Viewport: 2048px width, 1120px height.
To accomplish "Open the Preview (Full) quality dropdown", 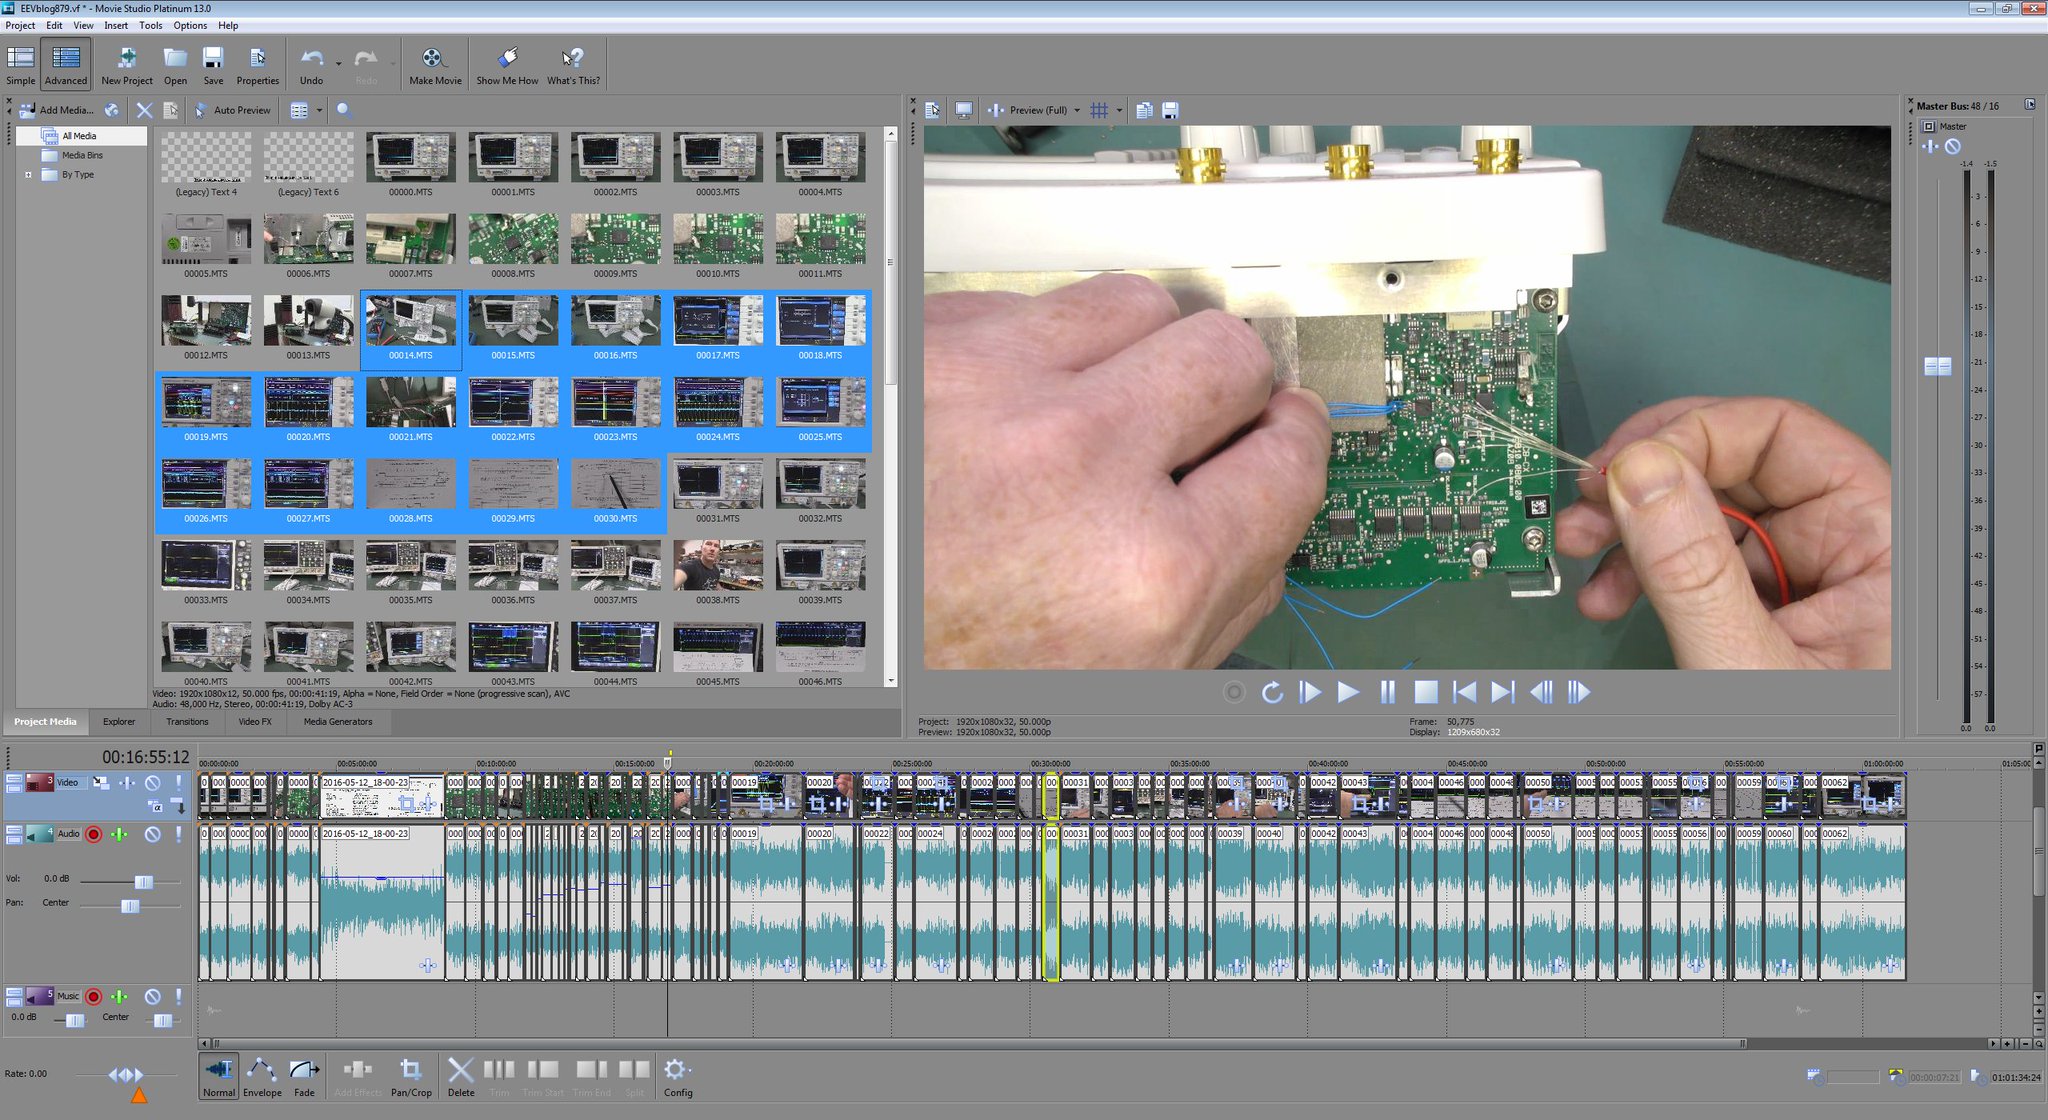I will [x=1077, y=110].
